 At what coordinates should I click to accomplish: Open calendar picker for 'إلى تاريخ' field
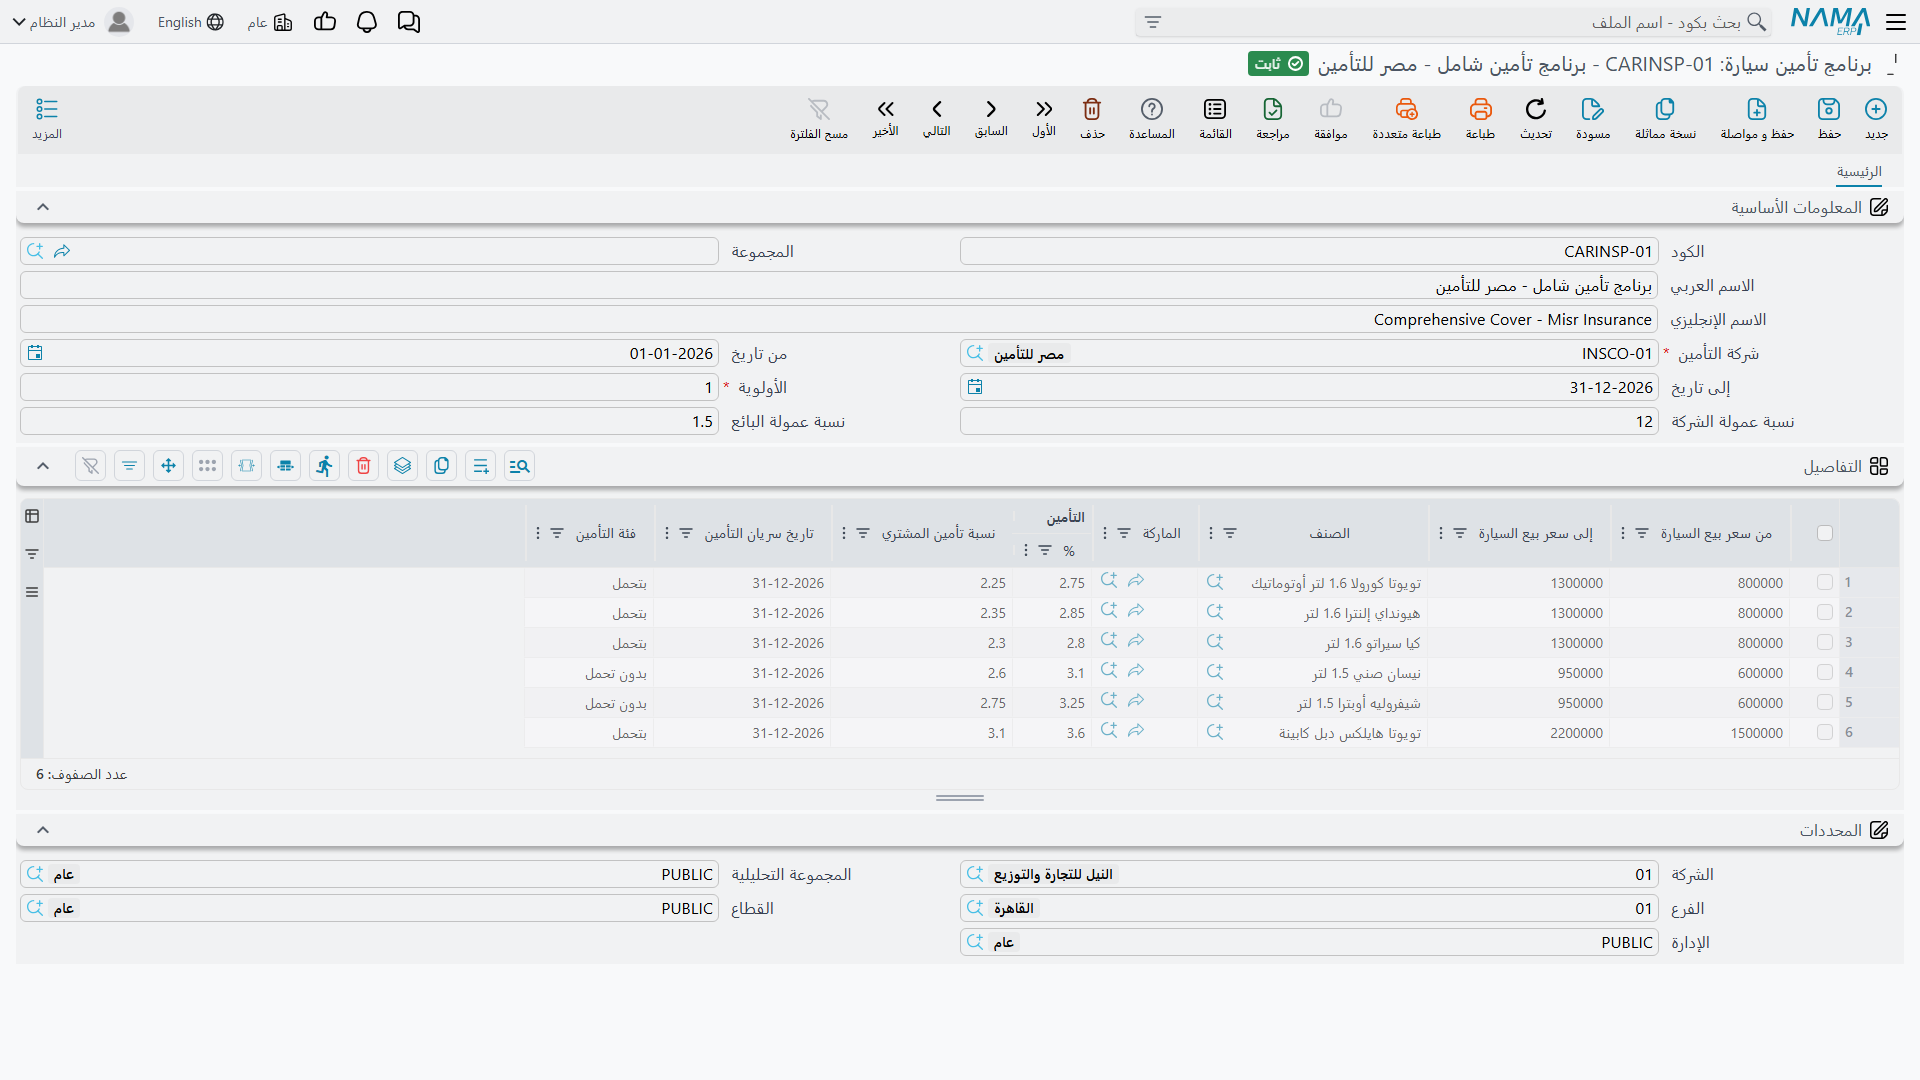click(x=975, y=387)
